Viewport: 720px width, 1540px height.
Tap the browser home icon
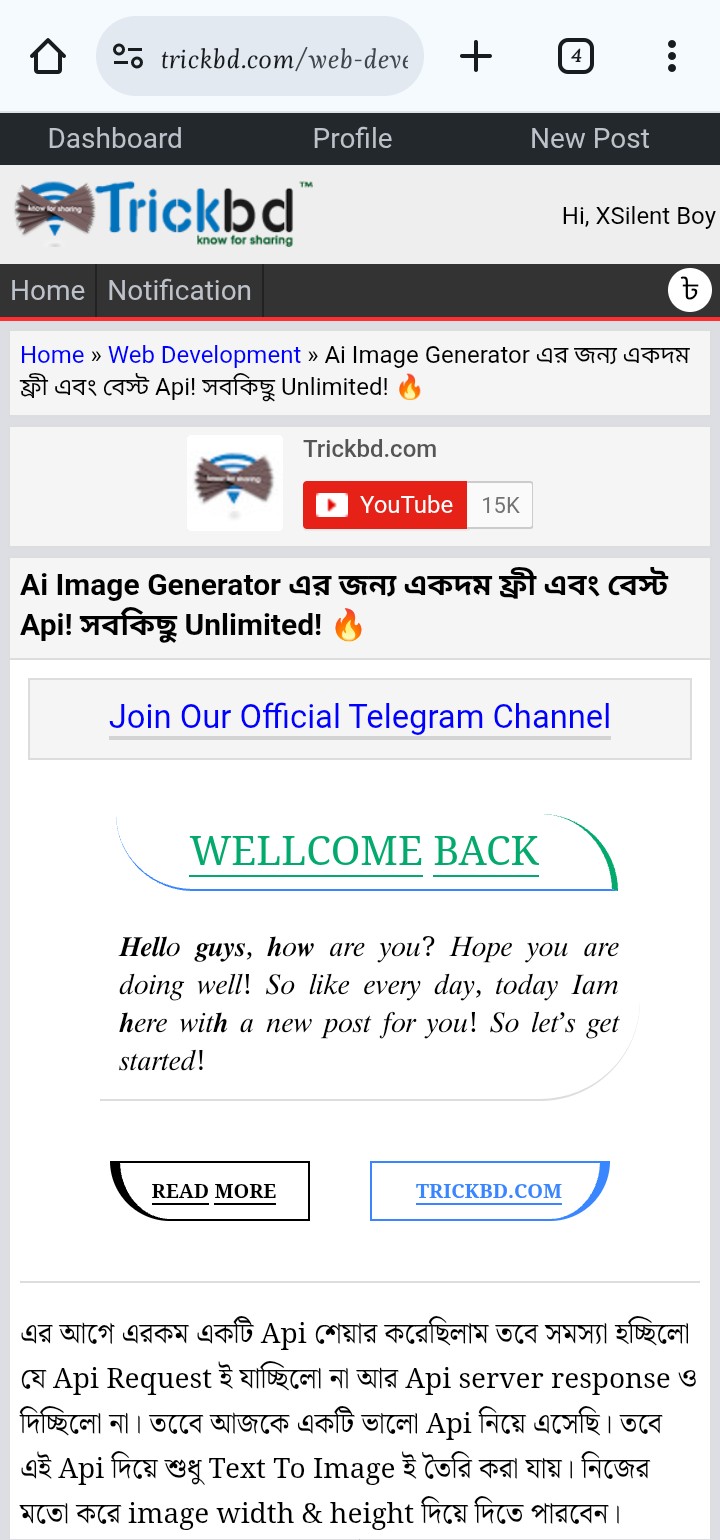tap(48, 57)
